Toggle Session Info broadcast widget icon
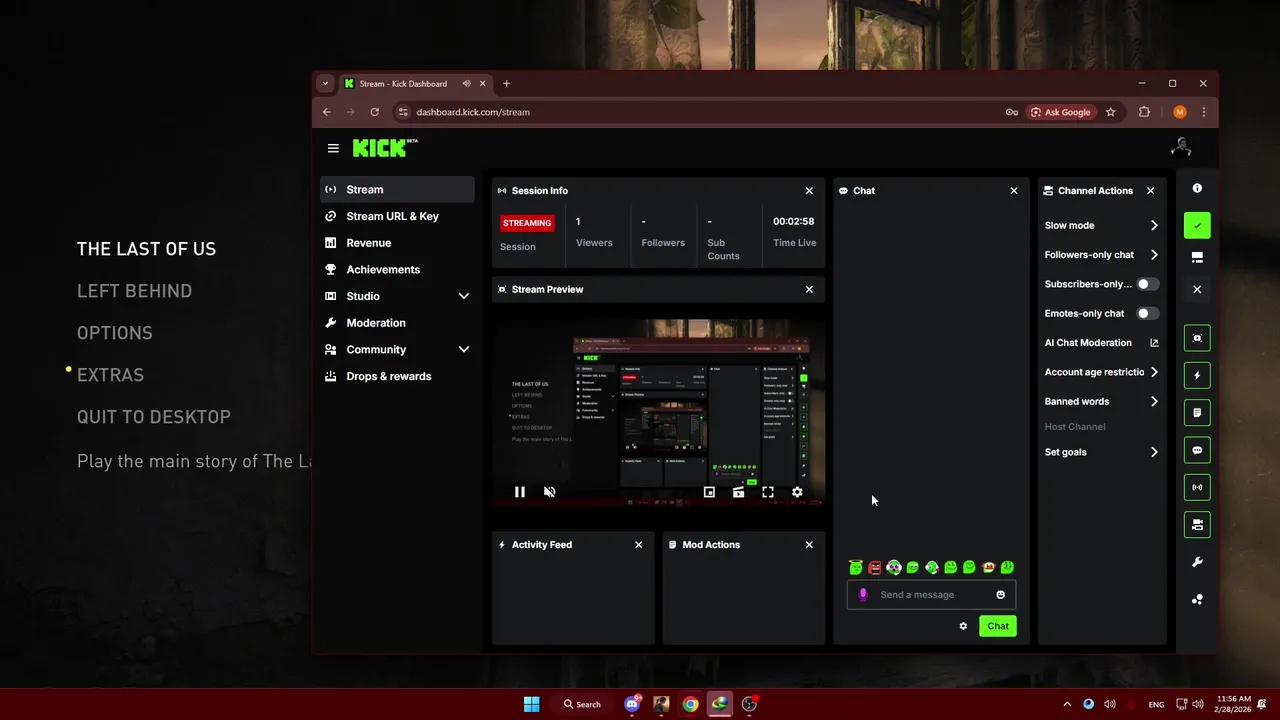This screenshot has width=1280, height=720. coord(1197,487)
